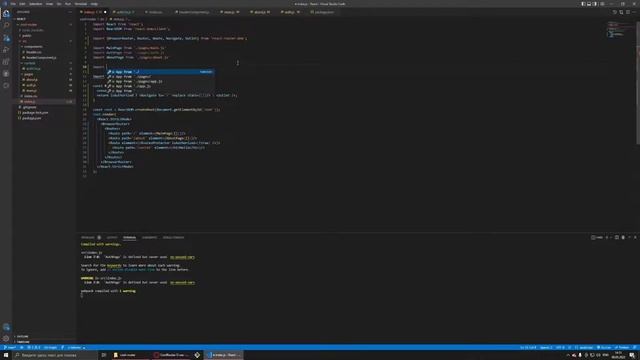Open the node terminal selector

pos(597,237)
